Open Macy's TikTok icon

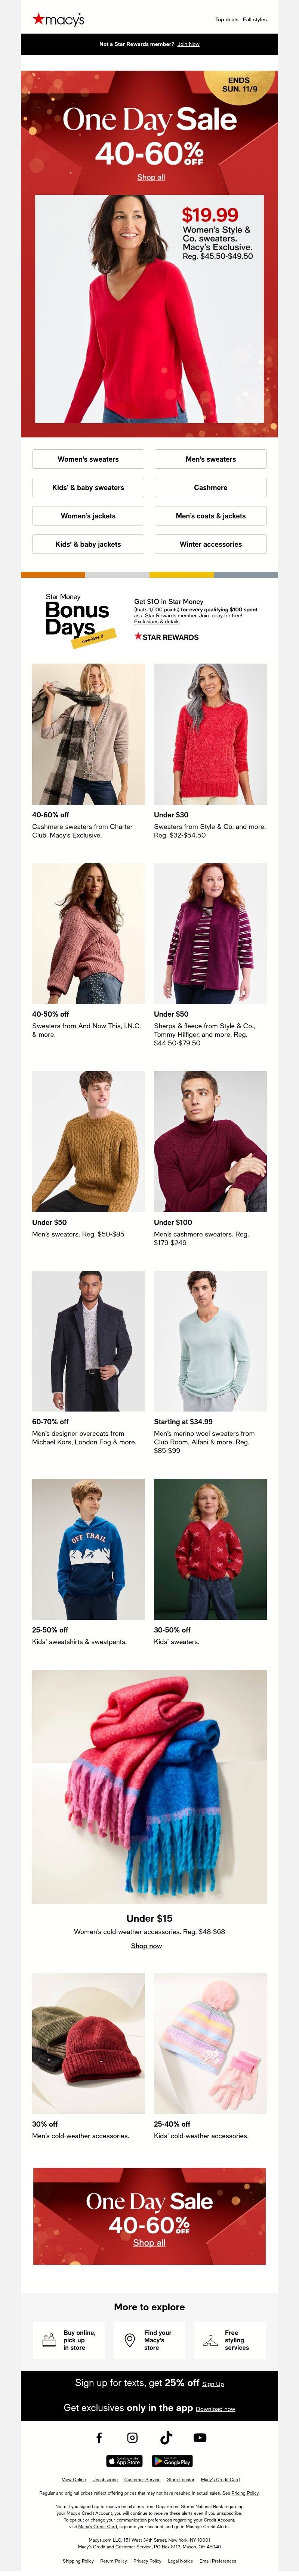tap(166, 2437)
